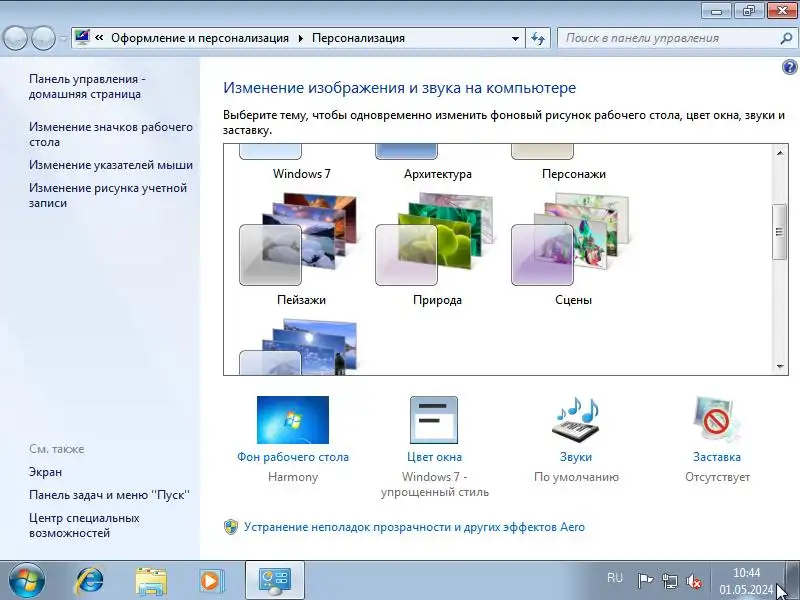800x600 pixels.
Task: Open the address bar history dropdown arrow
Action: [515, 39]
